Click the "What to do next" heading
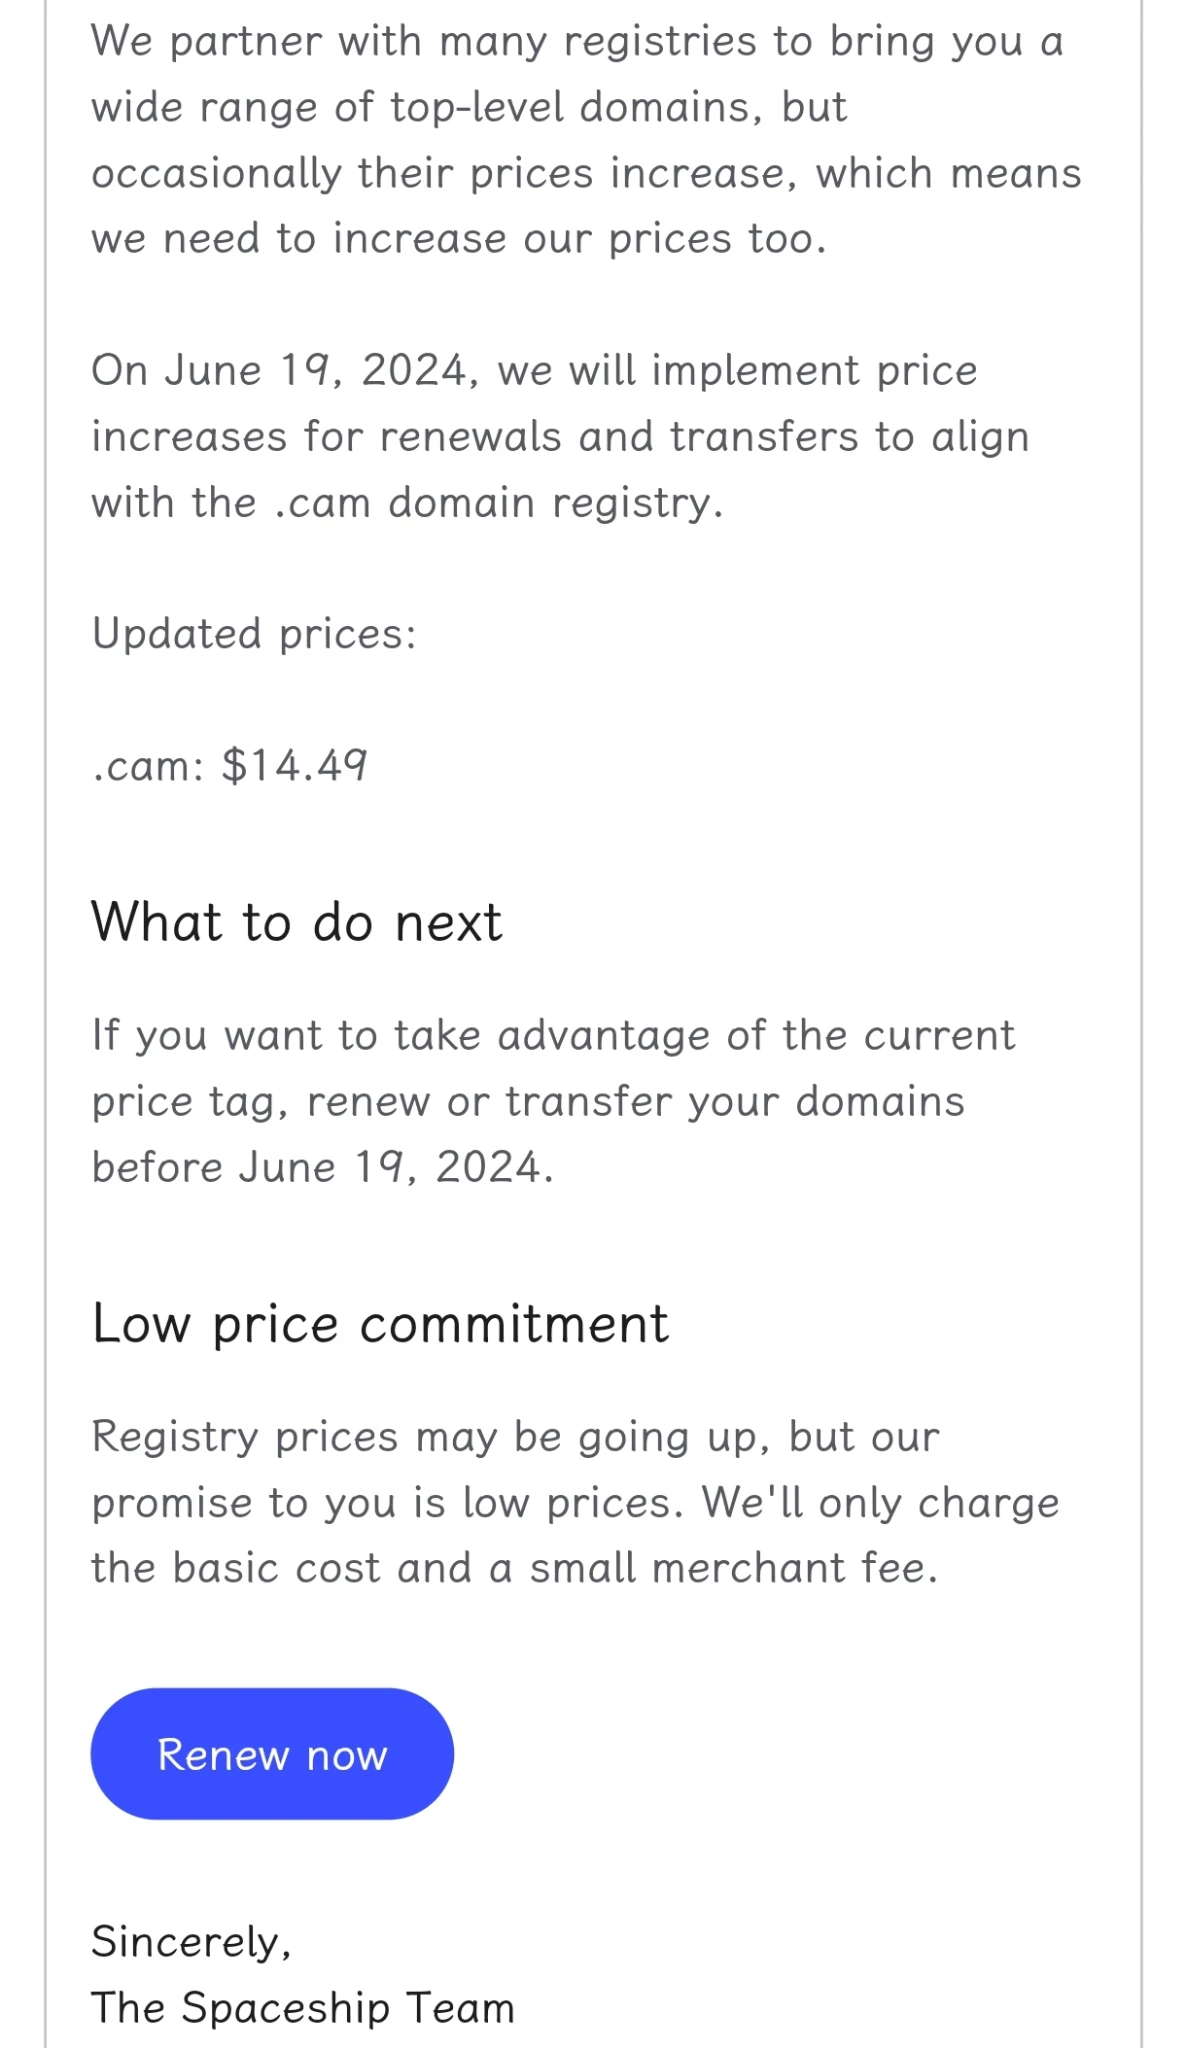 coord(296,922)
